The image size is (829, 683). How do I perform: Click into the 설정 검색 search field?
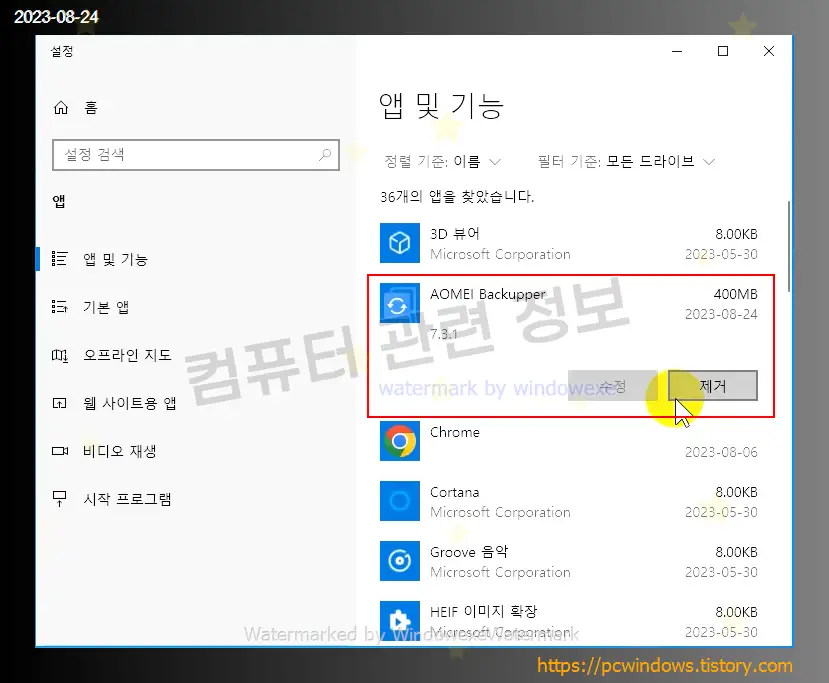[x=196, y=155]
